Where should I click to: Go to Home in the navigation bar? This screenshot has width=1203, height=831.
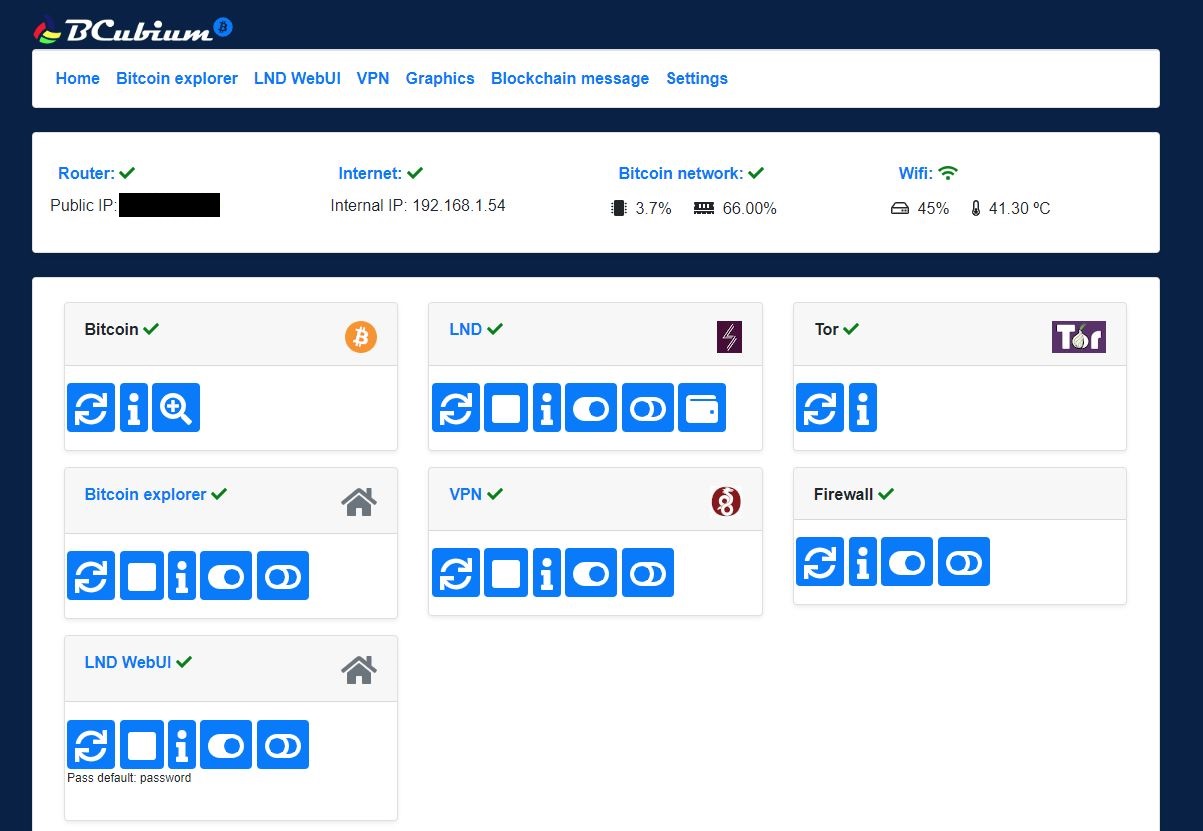point(78,78)
